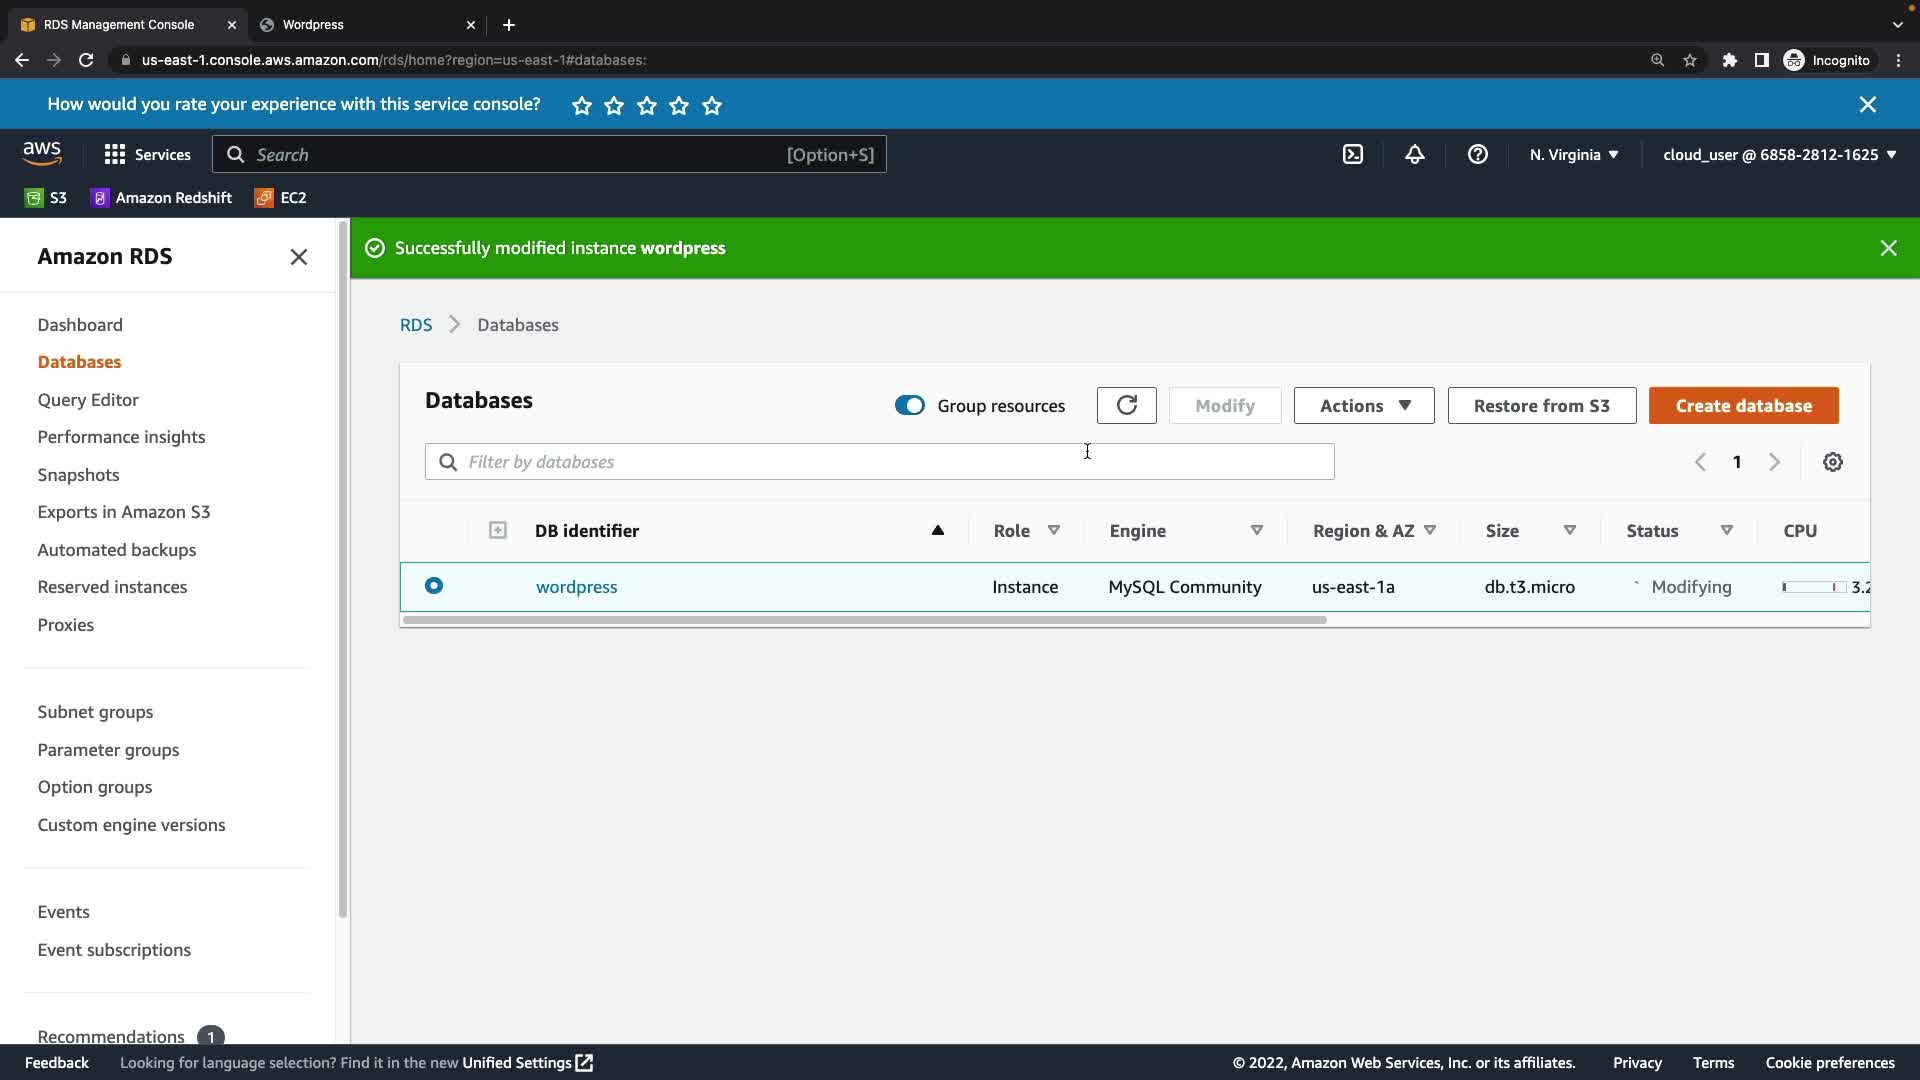
Task: Open table preferences gear icon
Action: pos(1832,462)
